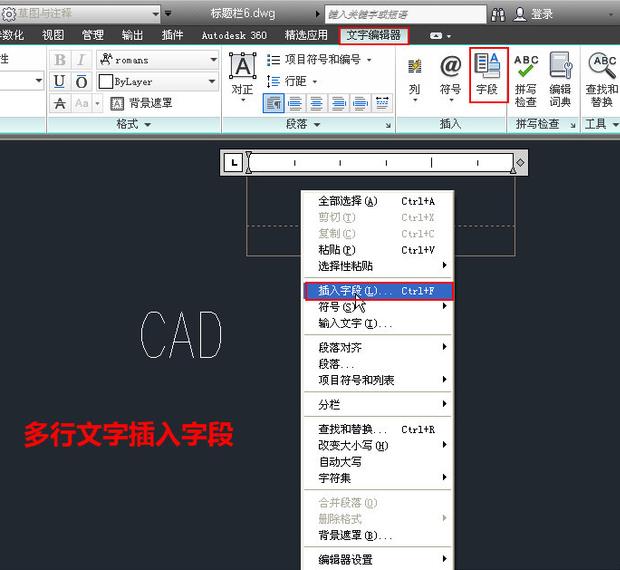Switch to the 插件 ribbon tab

click(x=172, y=35)
